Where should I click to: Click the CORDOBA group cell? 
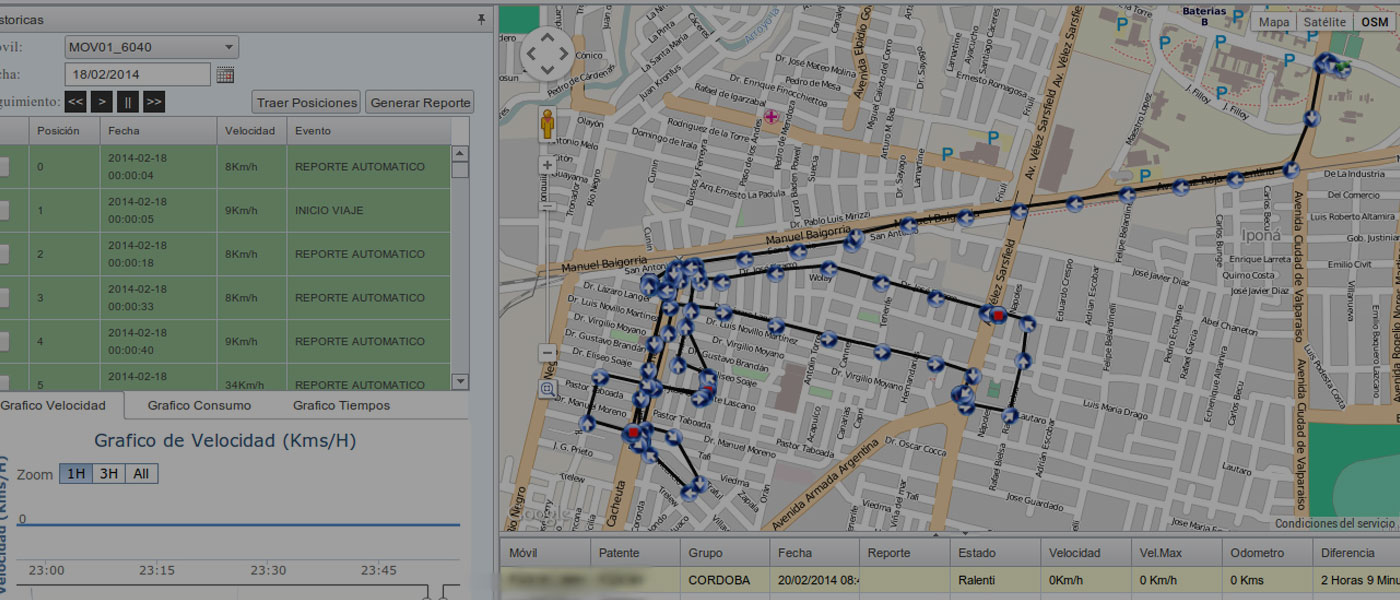coord(724,580)
